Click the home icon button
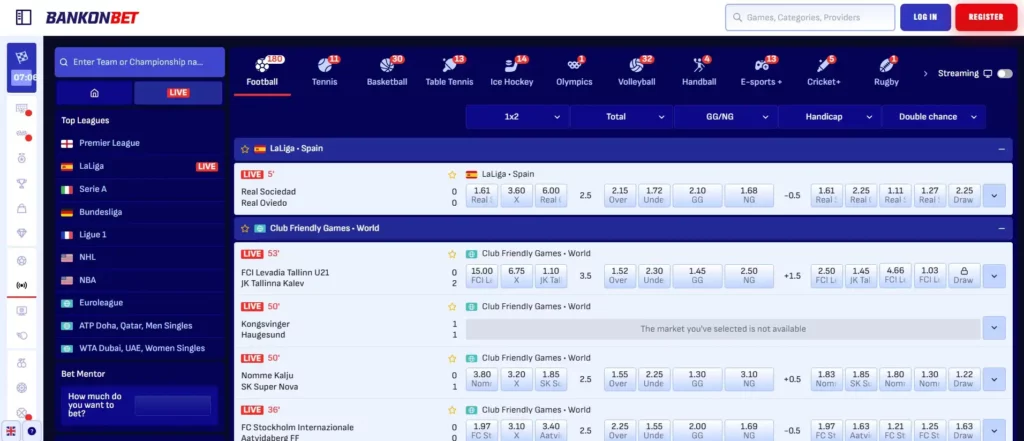 (94, 93)
